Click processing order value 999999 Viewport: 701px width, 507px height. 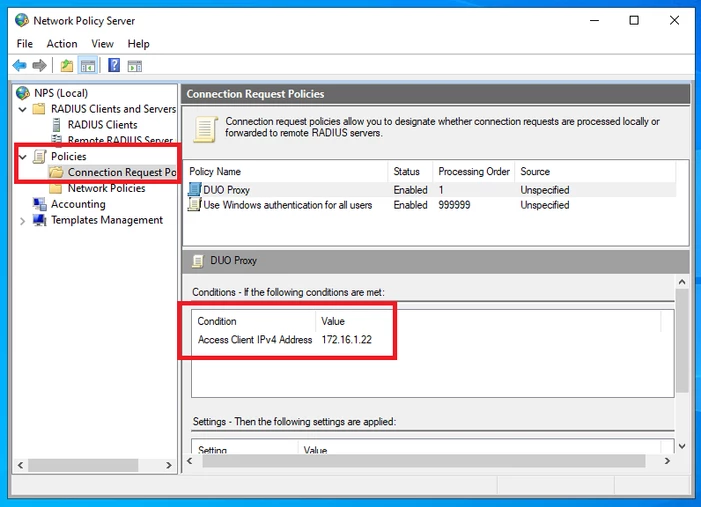coord(454,205)
